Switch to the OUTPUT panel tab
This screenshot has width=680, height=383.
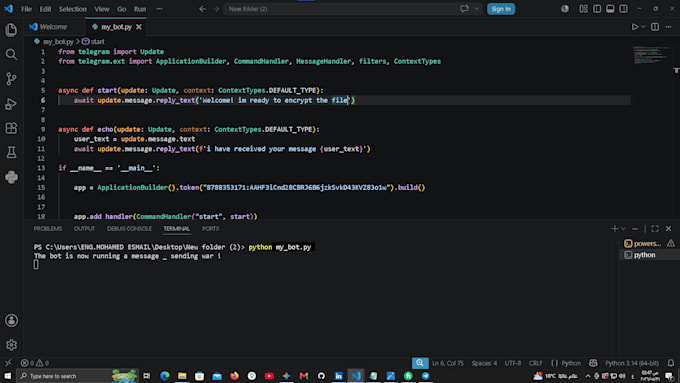84,229
